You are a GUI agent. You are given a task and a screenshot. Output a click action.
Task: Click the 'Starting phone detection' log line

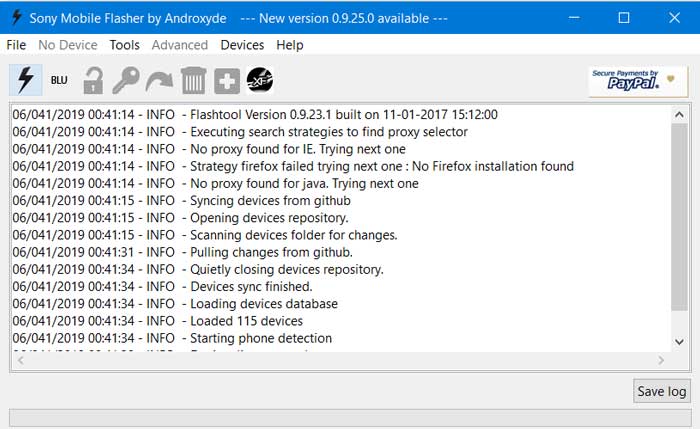[x=172, y=338]
